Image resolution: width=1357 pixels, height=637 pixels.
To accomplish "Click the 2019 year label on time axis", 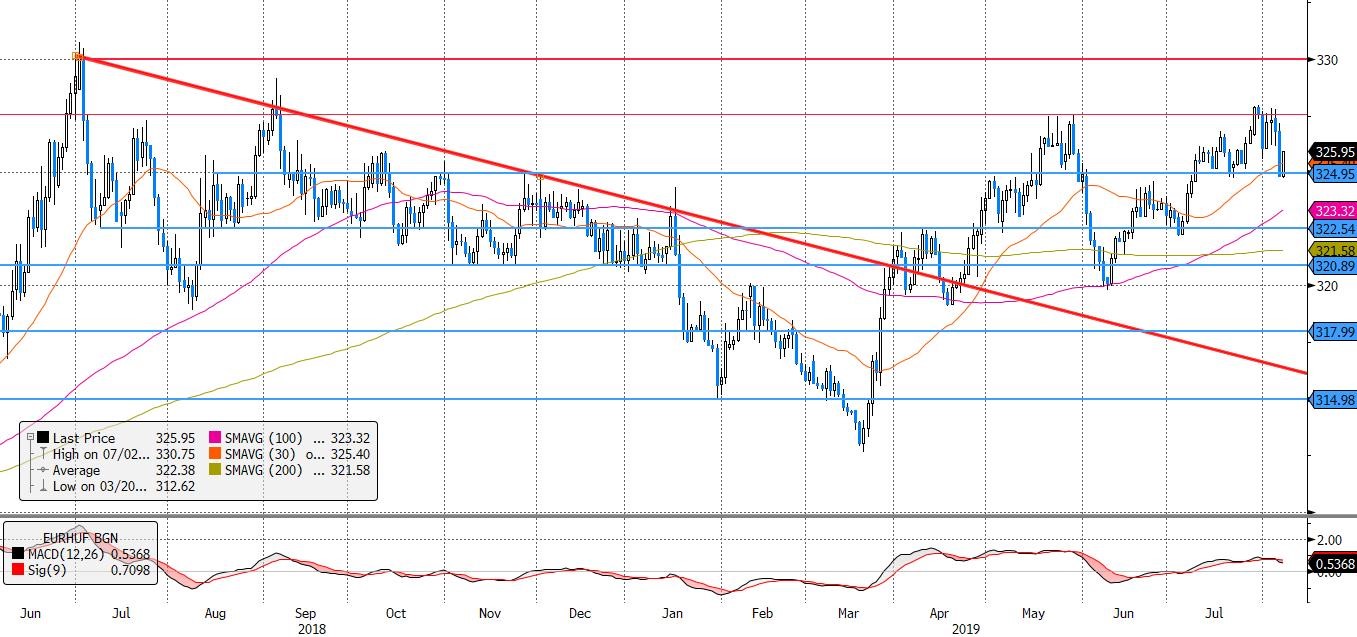I will pos(966,629).
